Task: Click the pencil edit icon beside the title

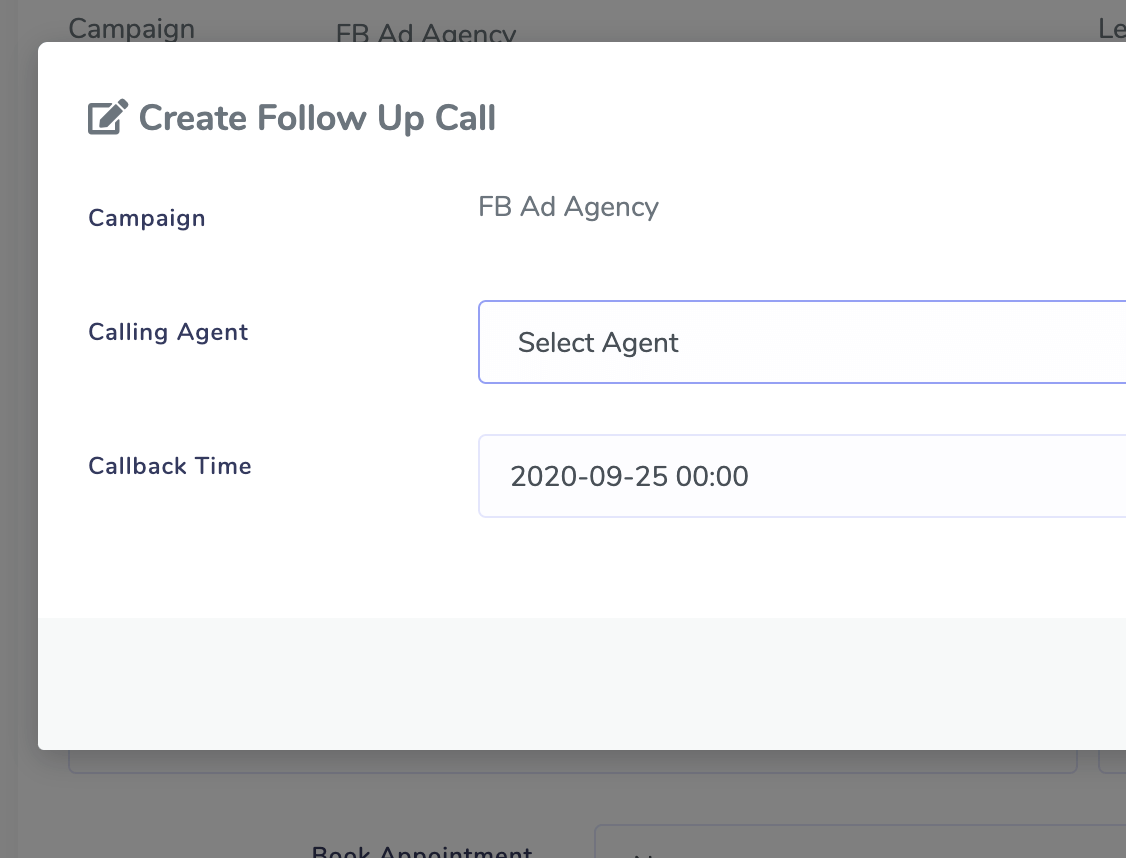Action: 108,117
